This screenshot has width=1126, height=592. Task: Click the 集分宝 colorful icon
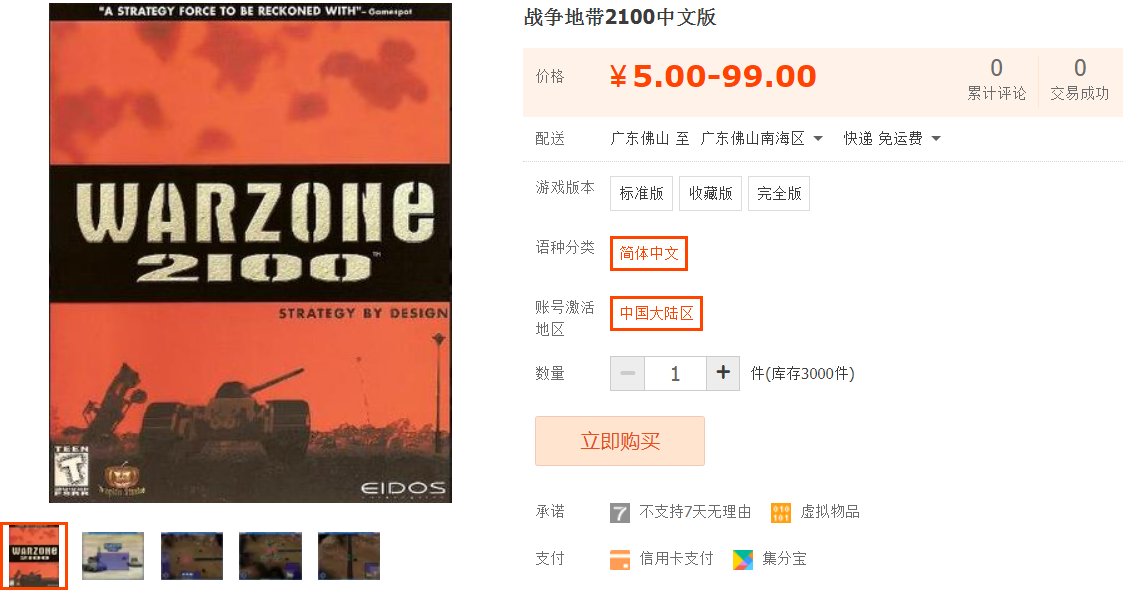(743, 560)
